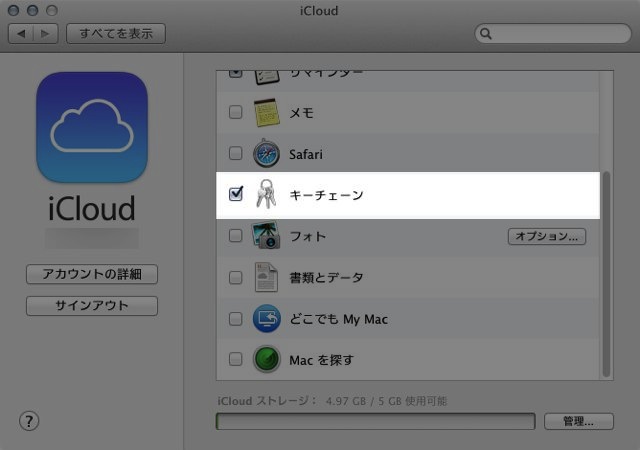
Task: Click the どこでも My Mac label text
Action: coord(338,319)
